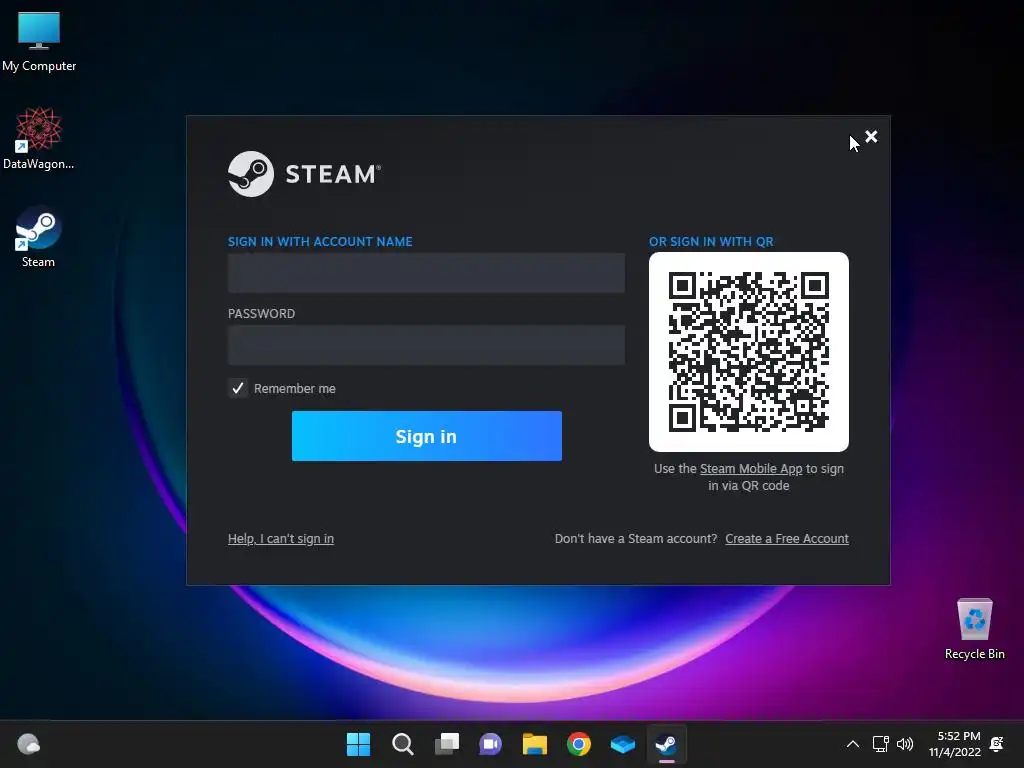Click the PASSWORD label
Image resolution: width=1024 pixels, height=768 pixels.
261,313
